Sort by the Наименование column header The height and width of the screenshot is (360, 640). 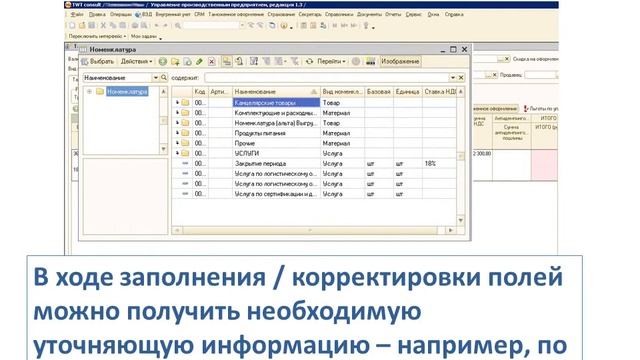tap(276, 92)
